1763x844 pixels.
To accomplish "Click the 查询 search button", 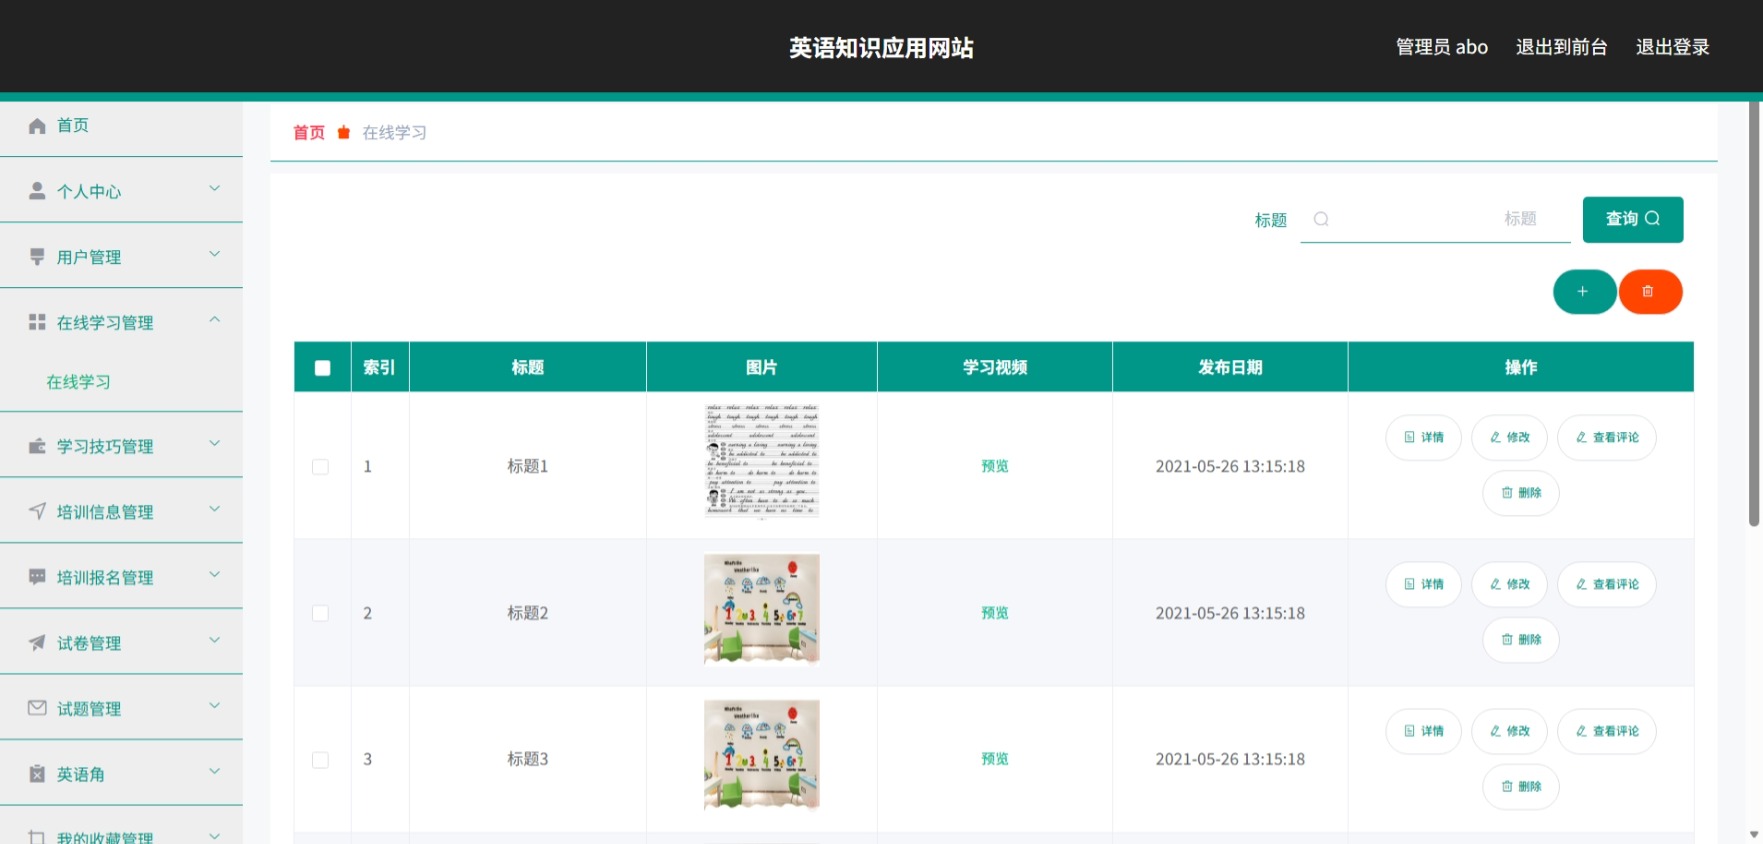I will pyautogui.click(x=1632, y=219).
